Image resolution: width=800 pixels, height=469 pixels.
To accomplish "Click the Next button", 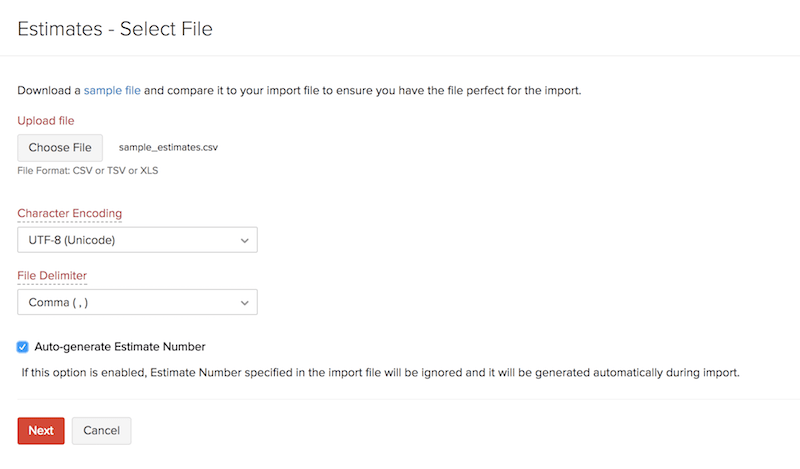I will click(x=41, y=430).
